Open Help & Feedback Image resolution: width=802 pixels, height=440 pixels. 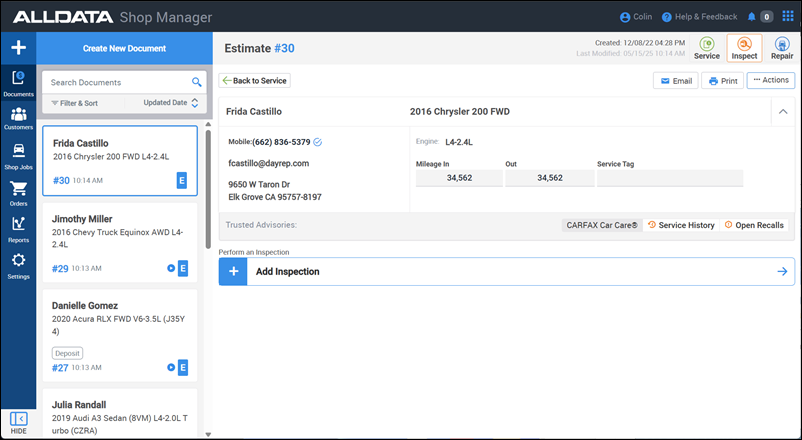(x=699, y=17)
